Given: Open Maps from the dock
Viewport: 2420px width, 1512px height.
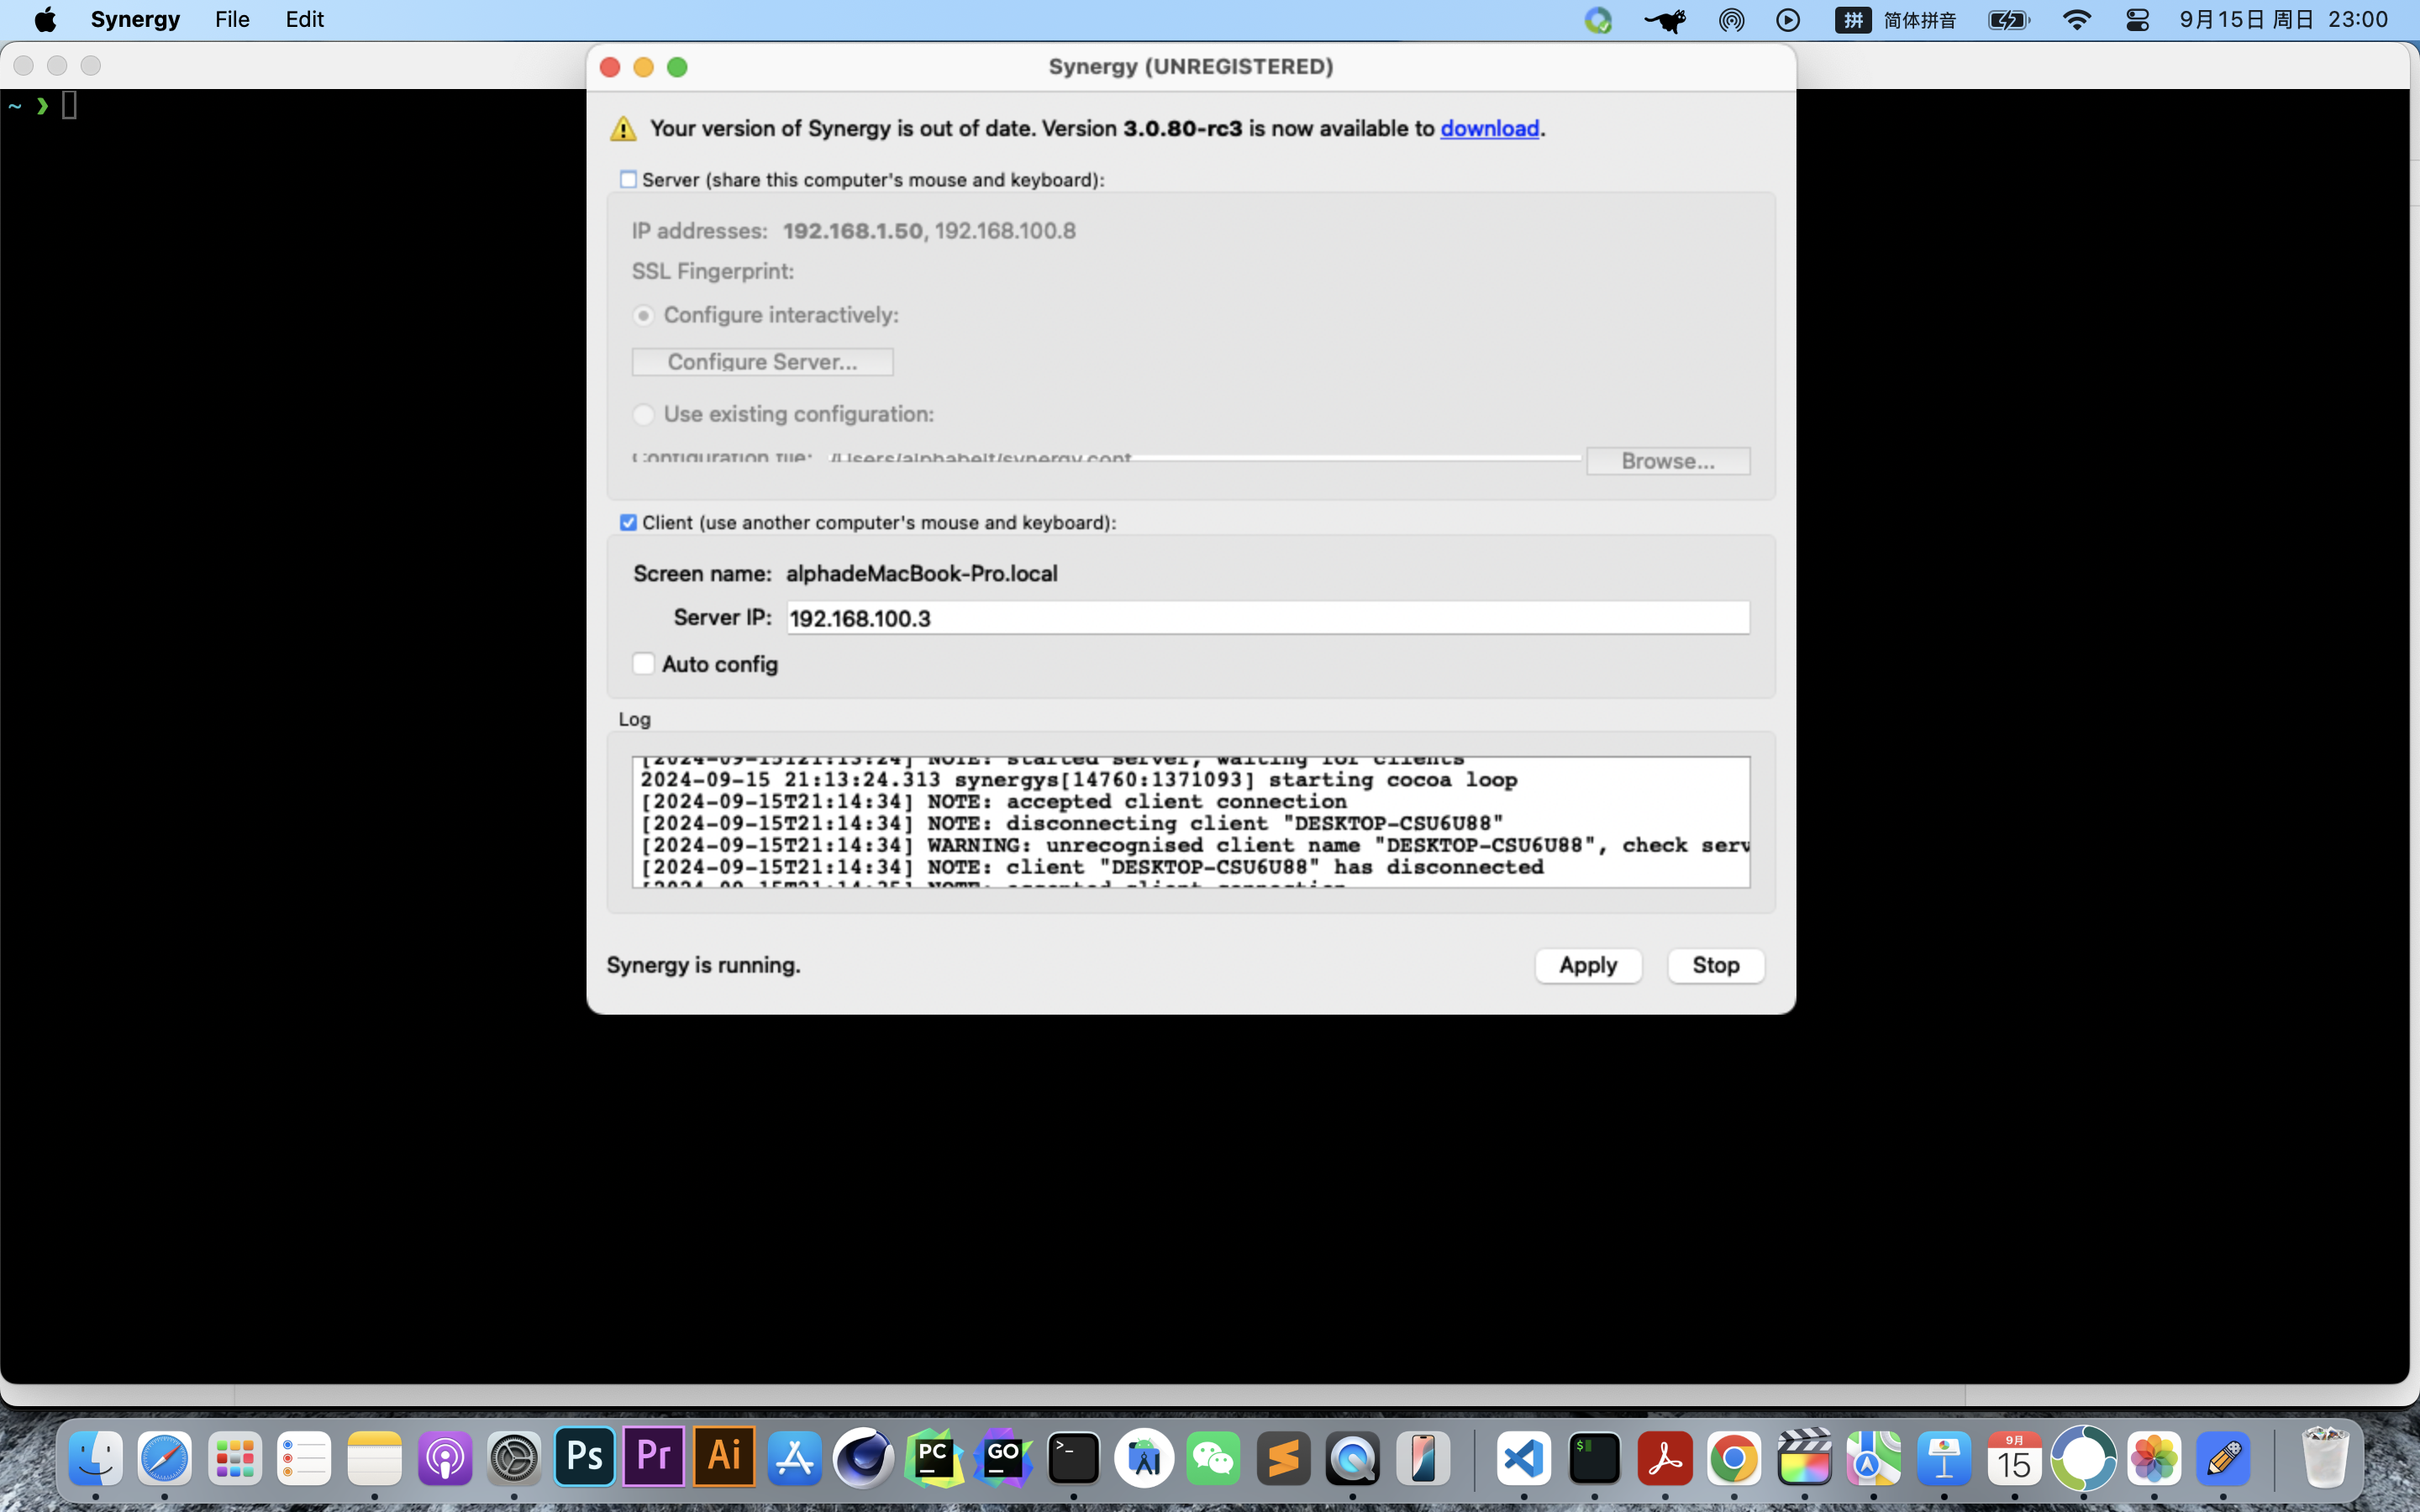Looking at the screenshot, I should (1873, 1458).
